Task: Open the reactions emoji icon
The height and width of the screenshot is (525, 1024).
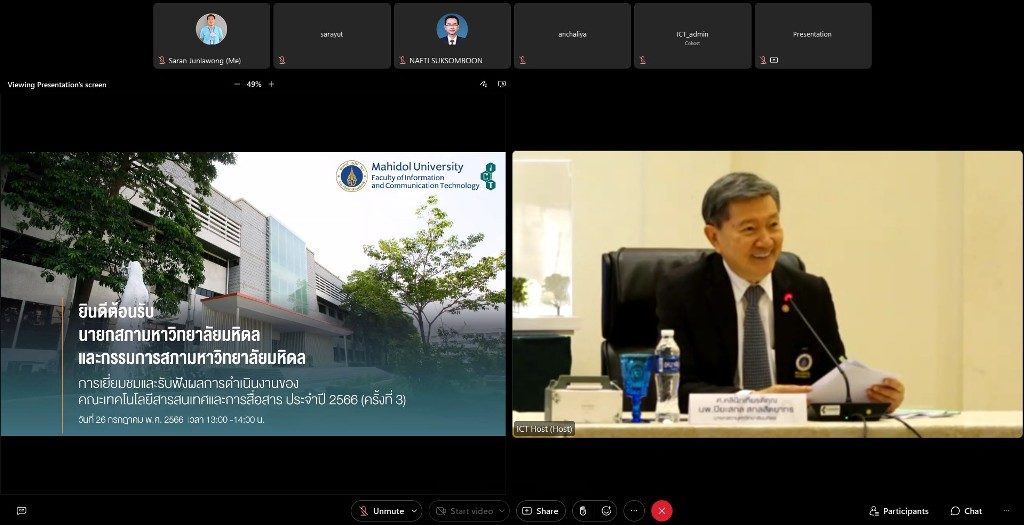Action: pos(606,511)
